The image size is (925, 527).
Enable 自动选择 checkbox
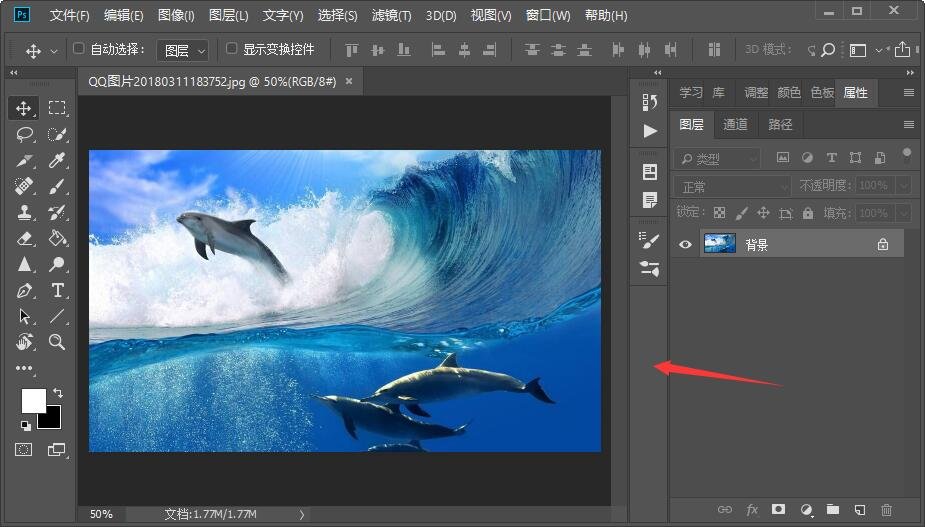point(78,48)
